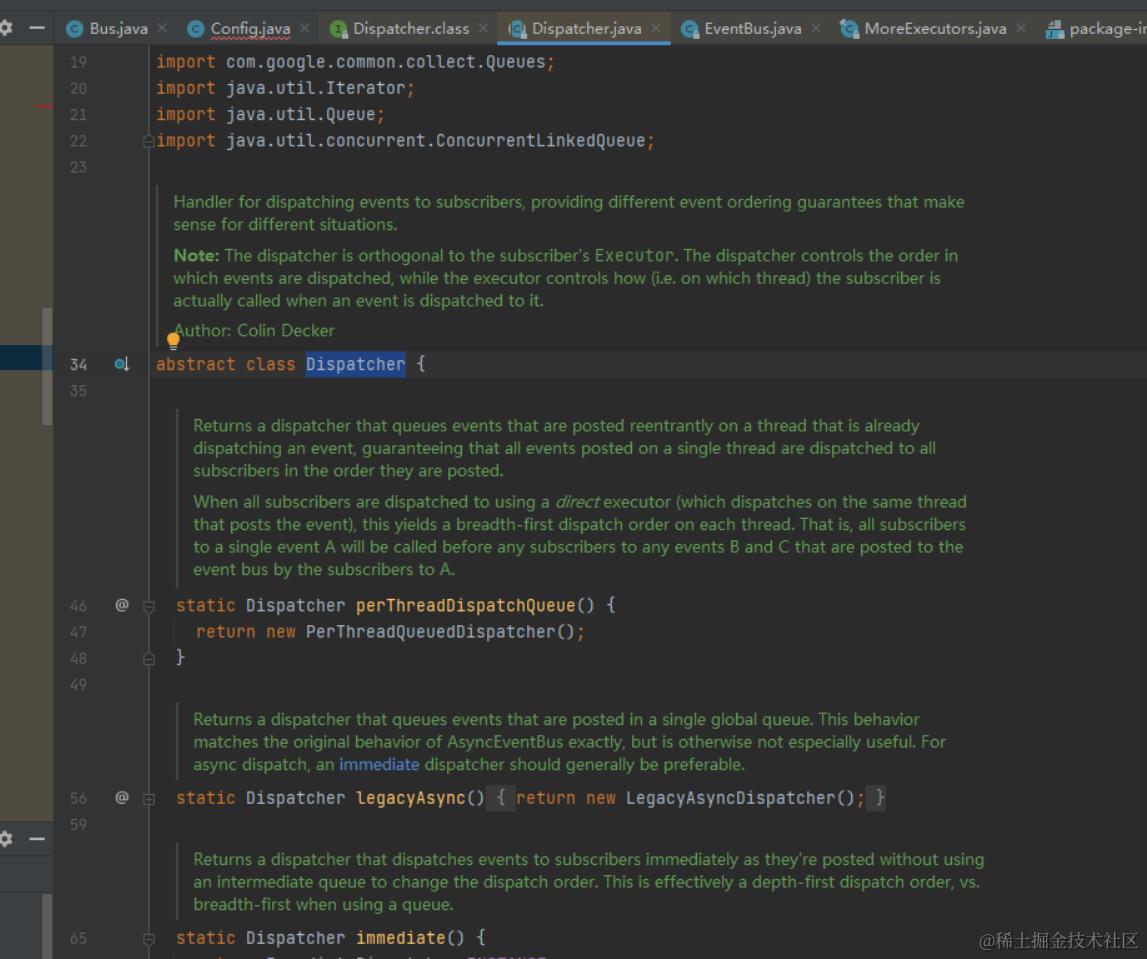Collapse the perThreadDispatchQueue method fold marker
The width and height of the screenshot is (1147, 959).
pos(149,606)
